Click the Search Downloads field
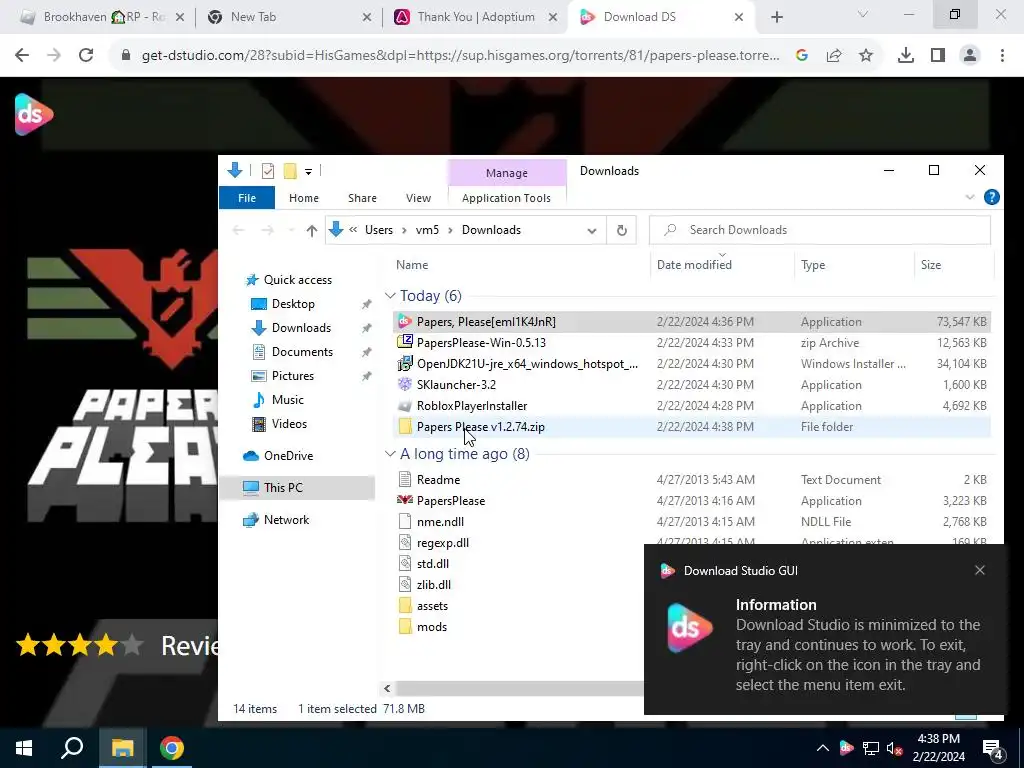Viewport: 1024px width, 768px height. pos(820,230)
